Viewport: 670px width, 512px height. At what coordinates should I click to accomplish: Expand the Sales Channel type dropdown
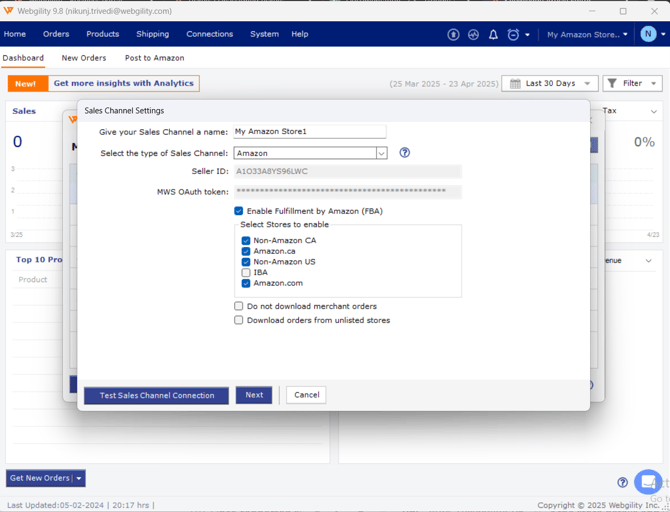[381, 153]
